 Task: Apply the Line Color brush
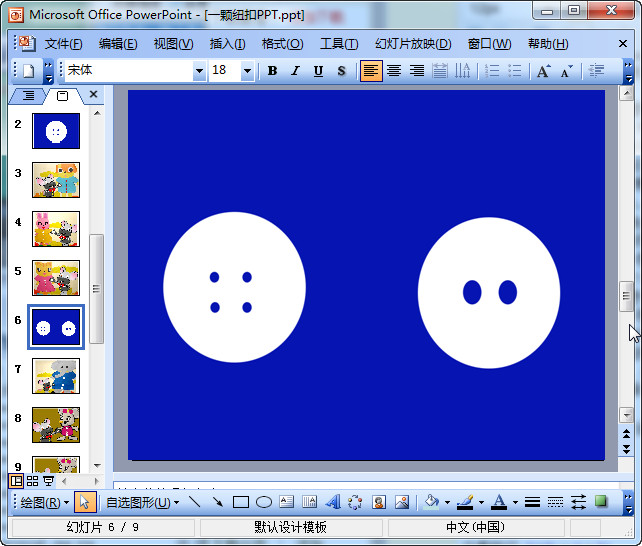465,502
